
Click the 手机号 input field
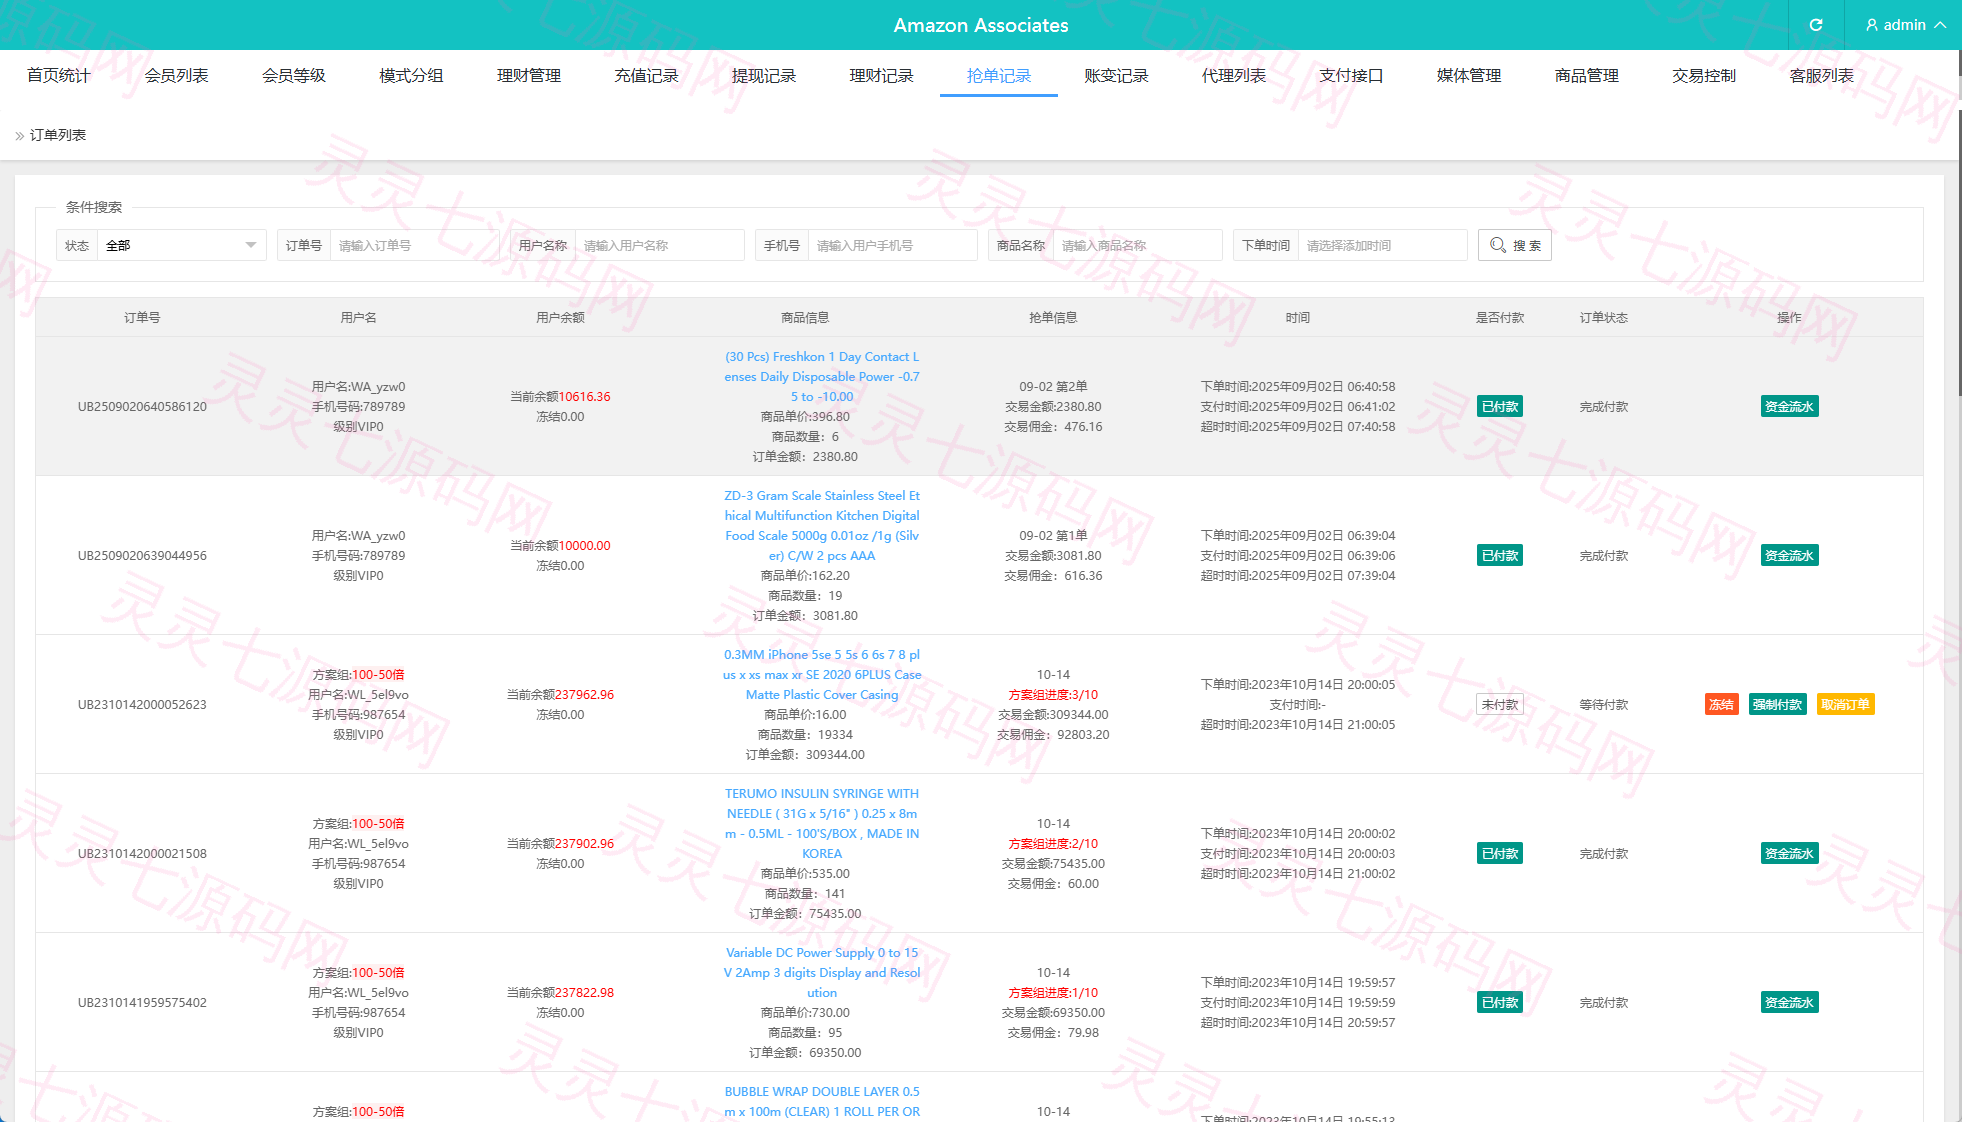pos(892,245)
